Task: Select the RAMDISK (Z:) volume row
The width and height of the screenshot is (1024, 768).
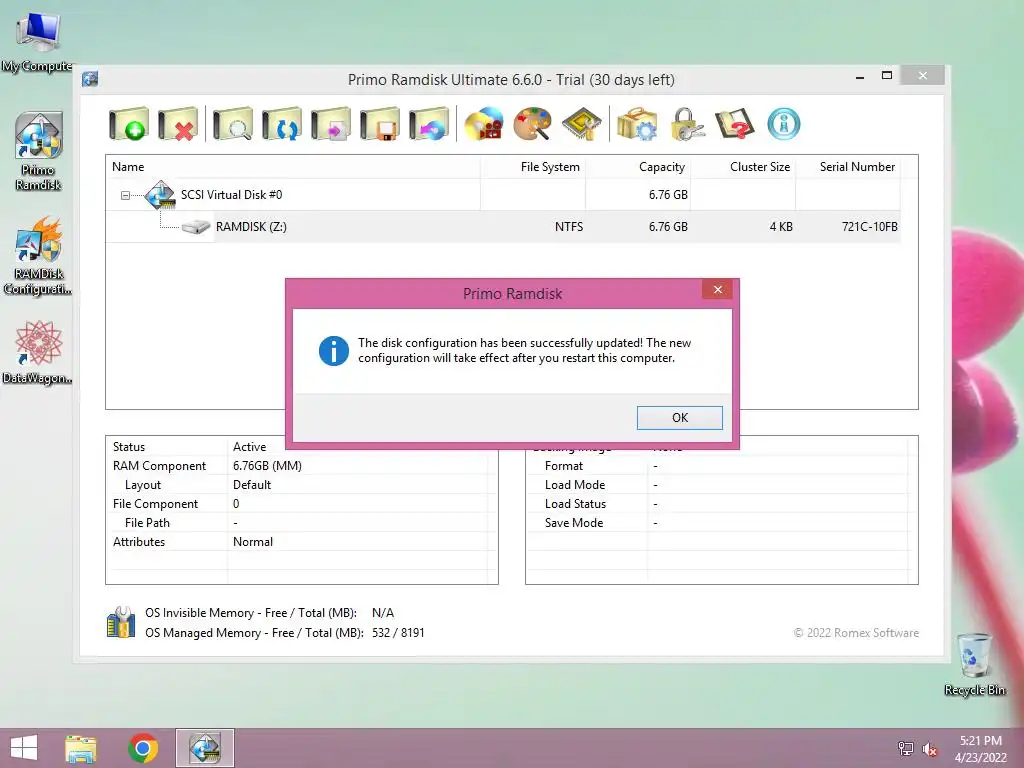Action: (x=503, y=227)
